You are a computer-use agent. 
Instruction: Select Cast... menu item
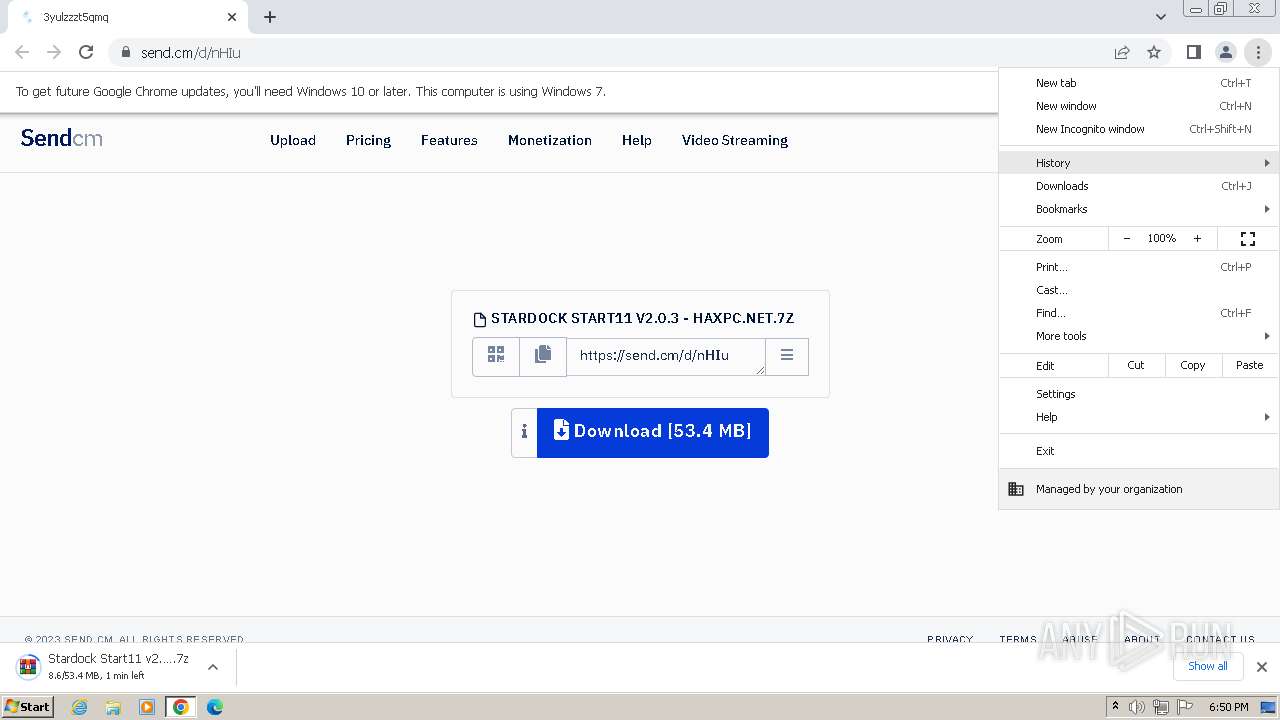pos(1139,290)
